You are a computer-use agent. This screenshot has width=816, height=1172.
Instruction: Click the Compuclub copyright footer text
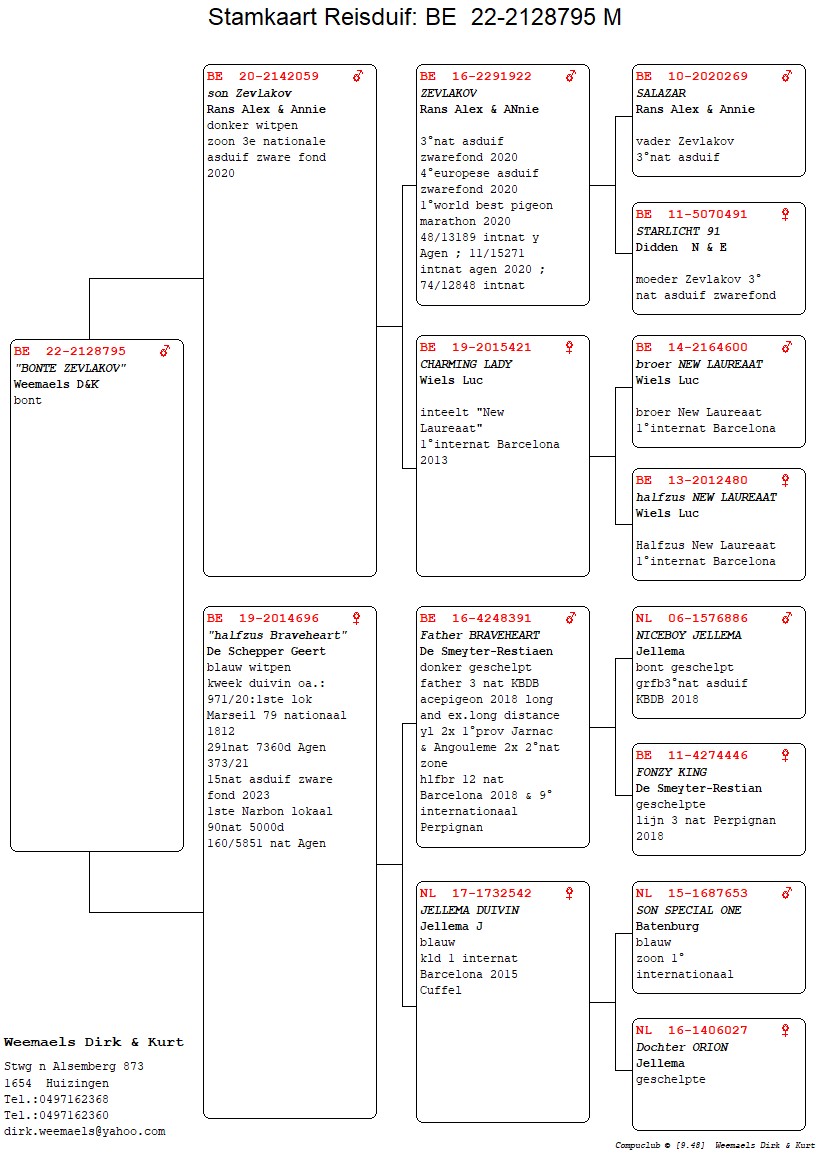(715, 1145)
